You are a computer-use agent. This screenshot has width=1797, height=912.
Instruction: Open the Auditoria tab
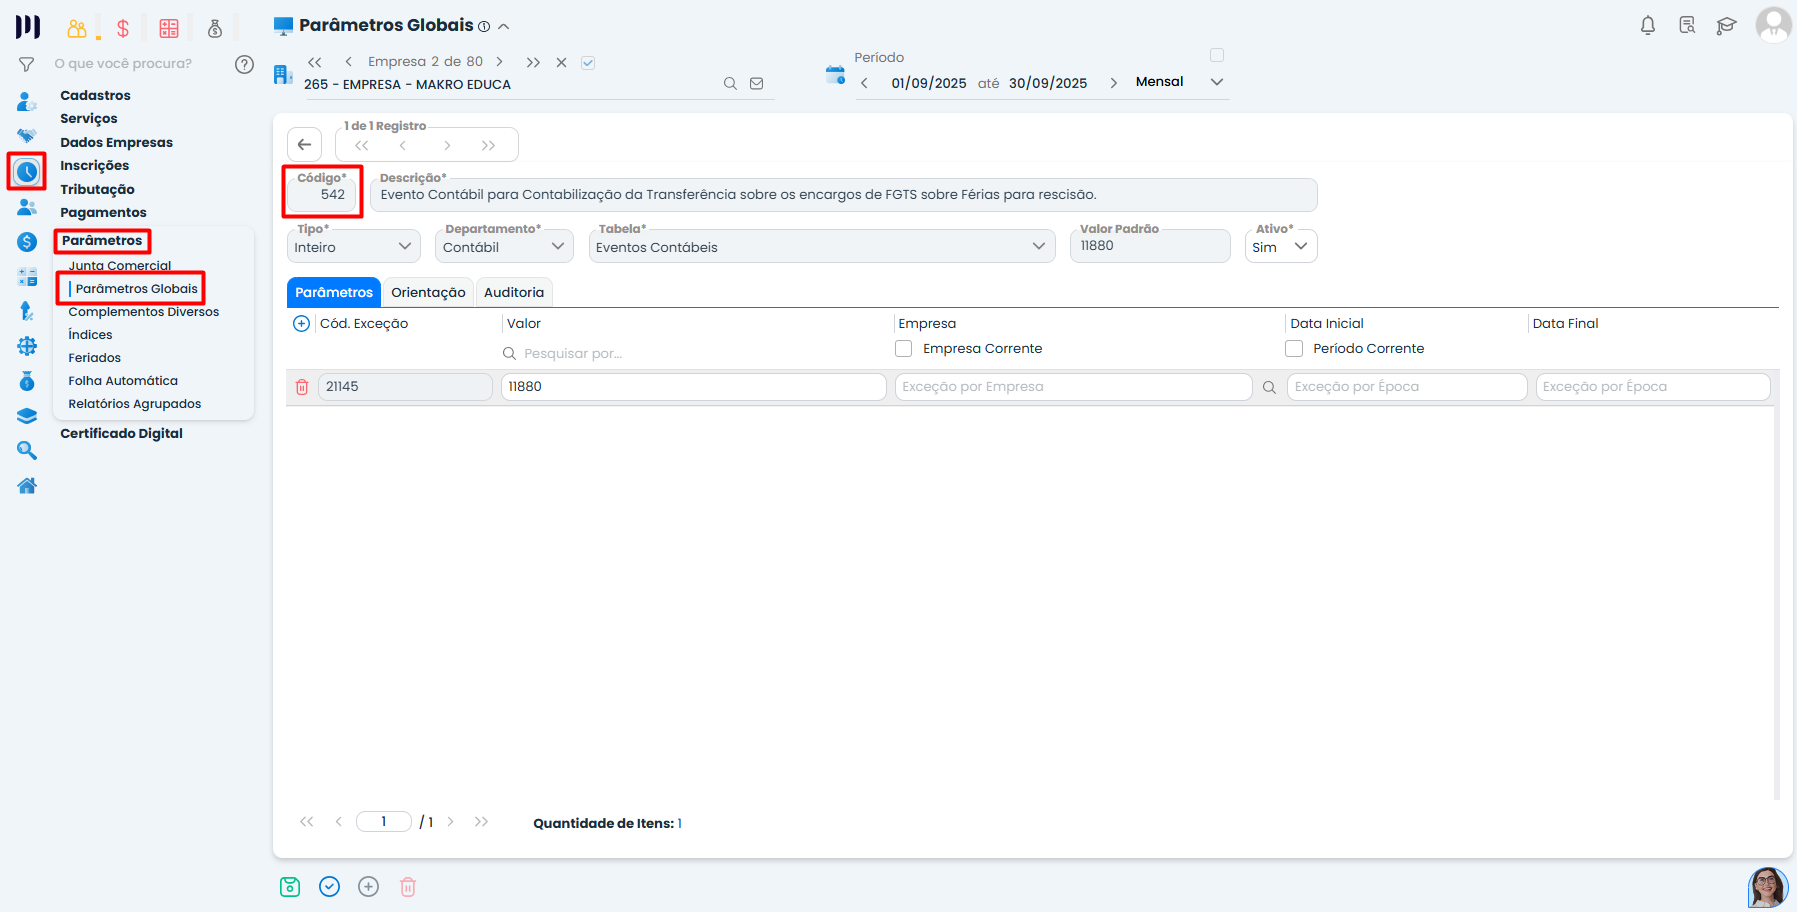(x=514, y=293)
